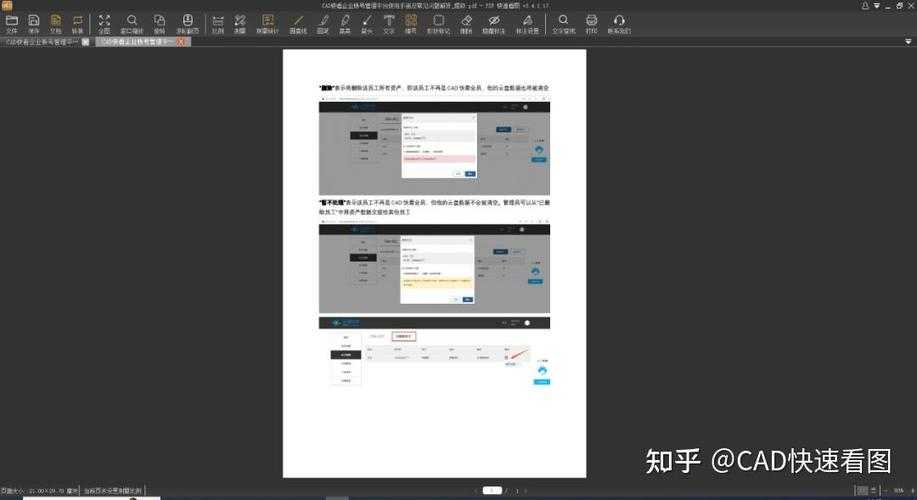Click the yellow document icon in the toolbar
The width and height of the screenshot is (917, 500).
56,23
